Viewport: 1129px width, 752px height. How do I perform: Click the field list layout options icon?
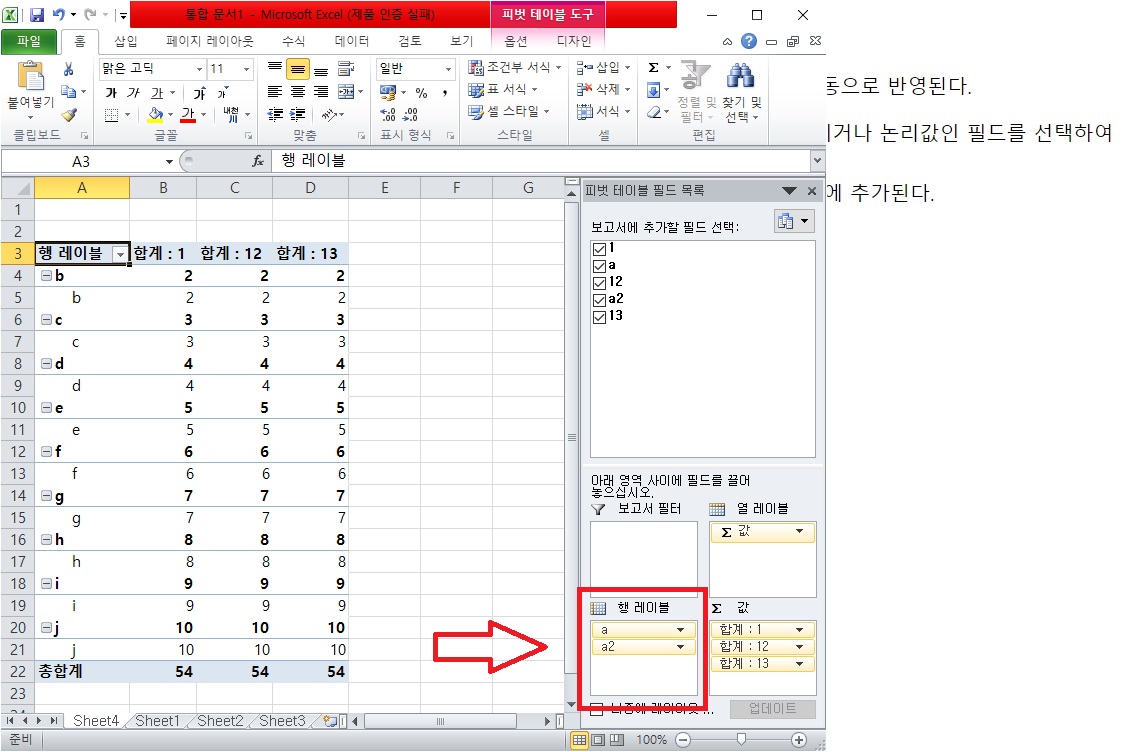[793, 221]
